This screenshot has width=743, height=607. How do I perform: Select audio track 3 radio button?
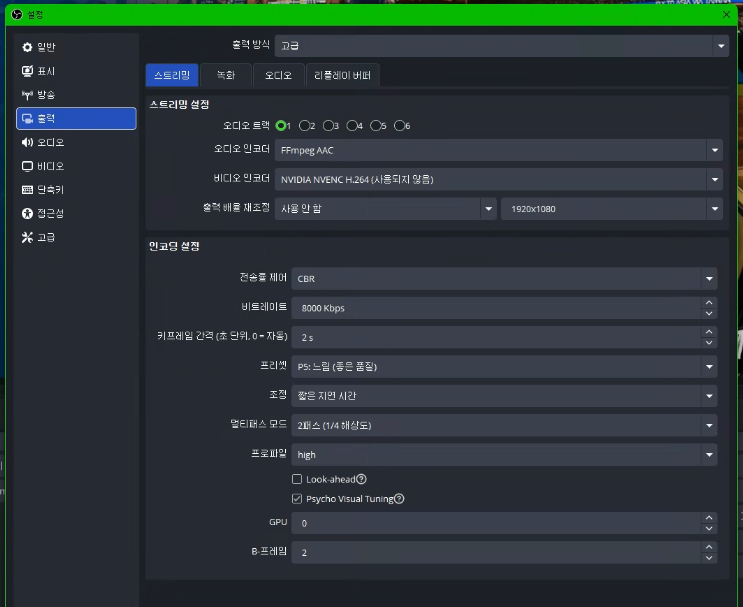coord(329,126)
